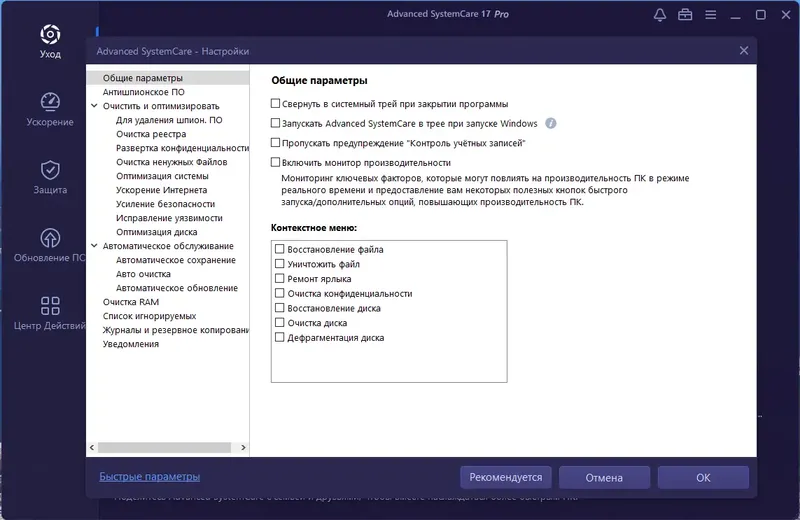Open the Ускорение speedometer section
The width and height of the screenshot is (800, 520).
click(x=50, y=109)
